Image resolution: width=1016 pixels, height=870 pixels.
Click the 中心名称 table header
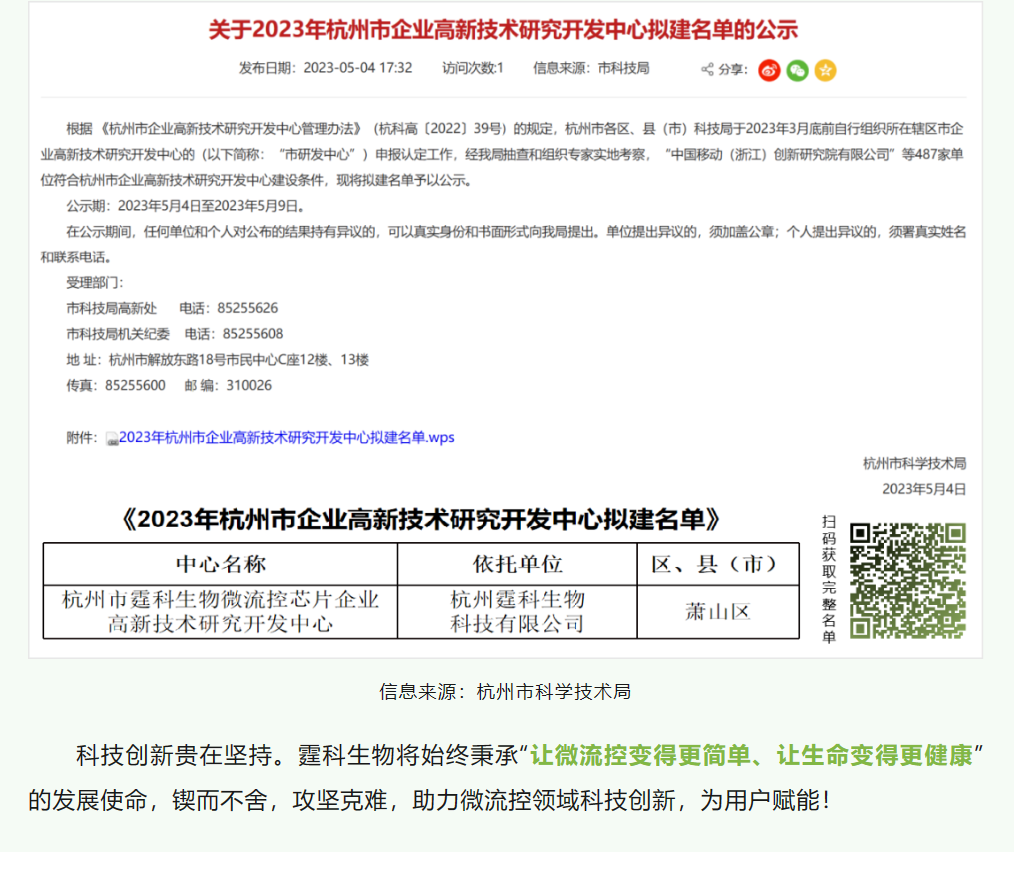220,564
